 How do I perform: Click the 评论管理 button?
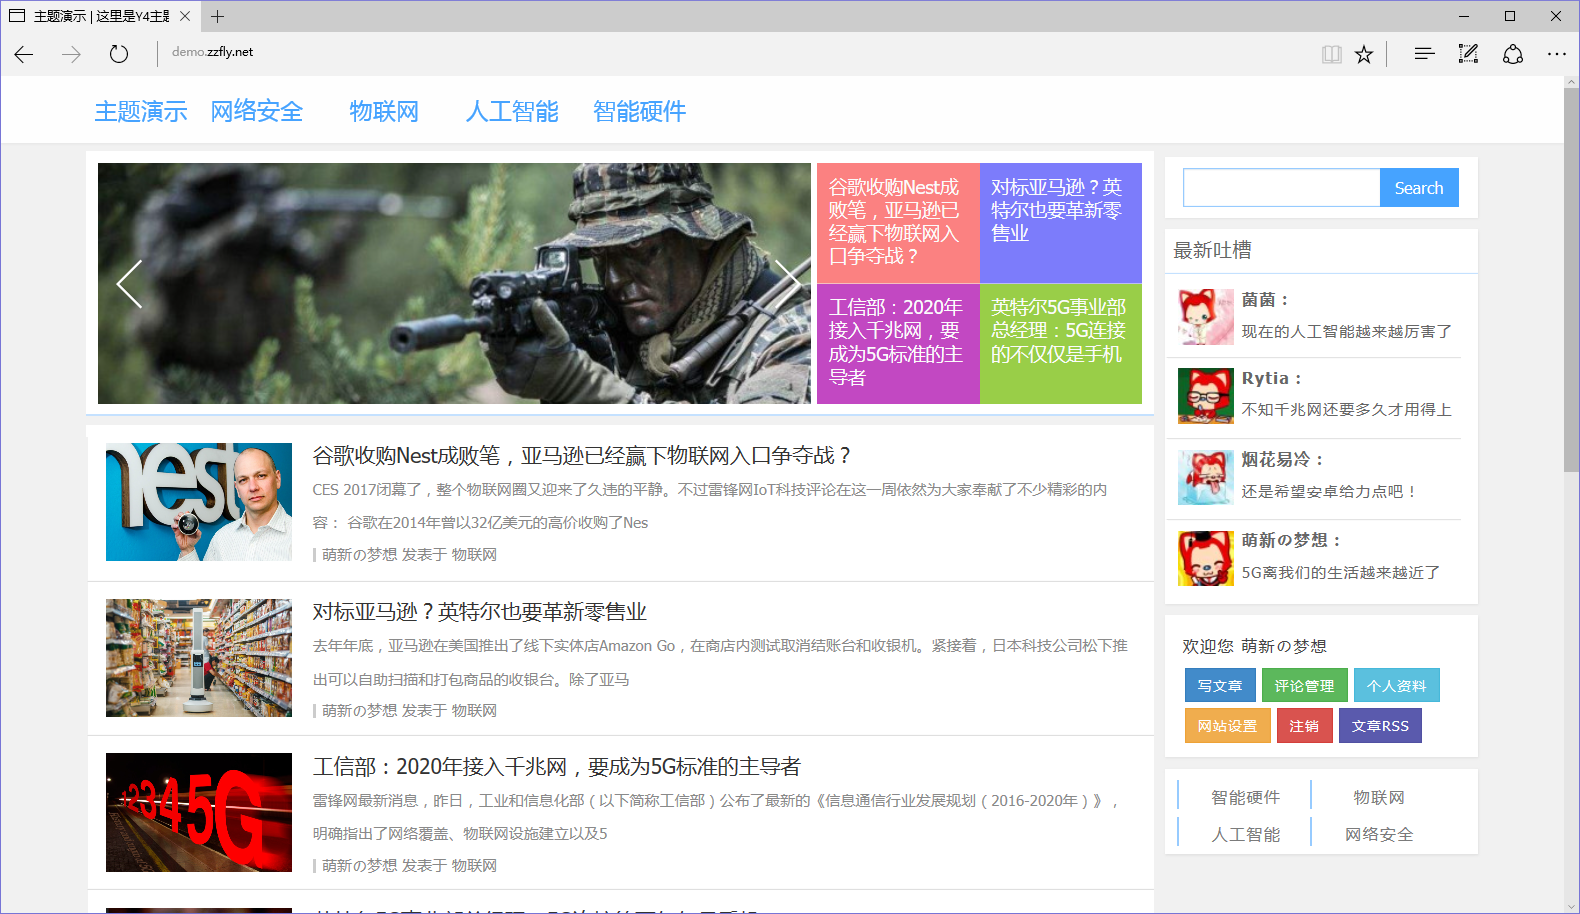tap(1305, 685)
